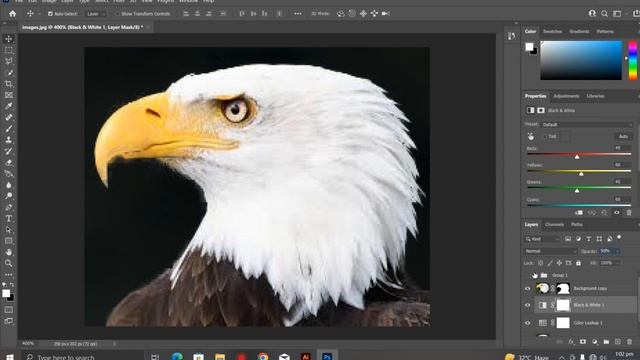Click the search icon at top right
Image resolution: width=640 pixels, height=360 pixels.
(x=604, y=13)
